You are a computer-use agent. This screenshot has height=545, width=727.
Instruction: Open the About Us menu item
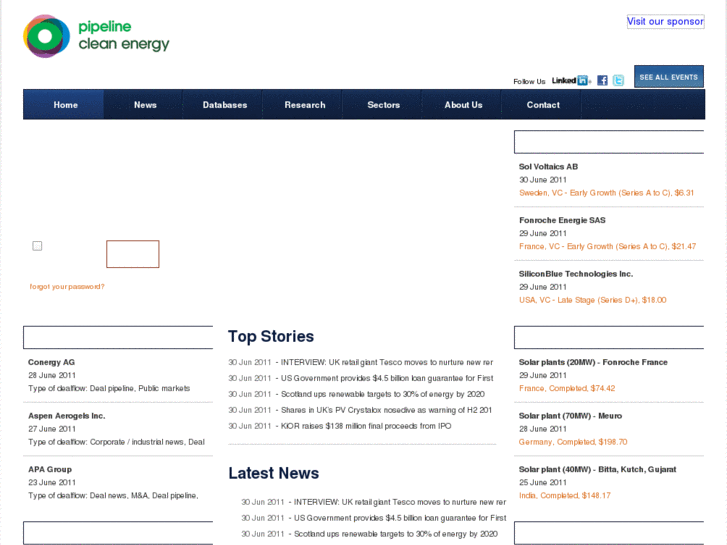pos(463,105)
